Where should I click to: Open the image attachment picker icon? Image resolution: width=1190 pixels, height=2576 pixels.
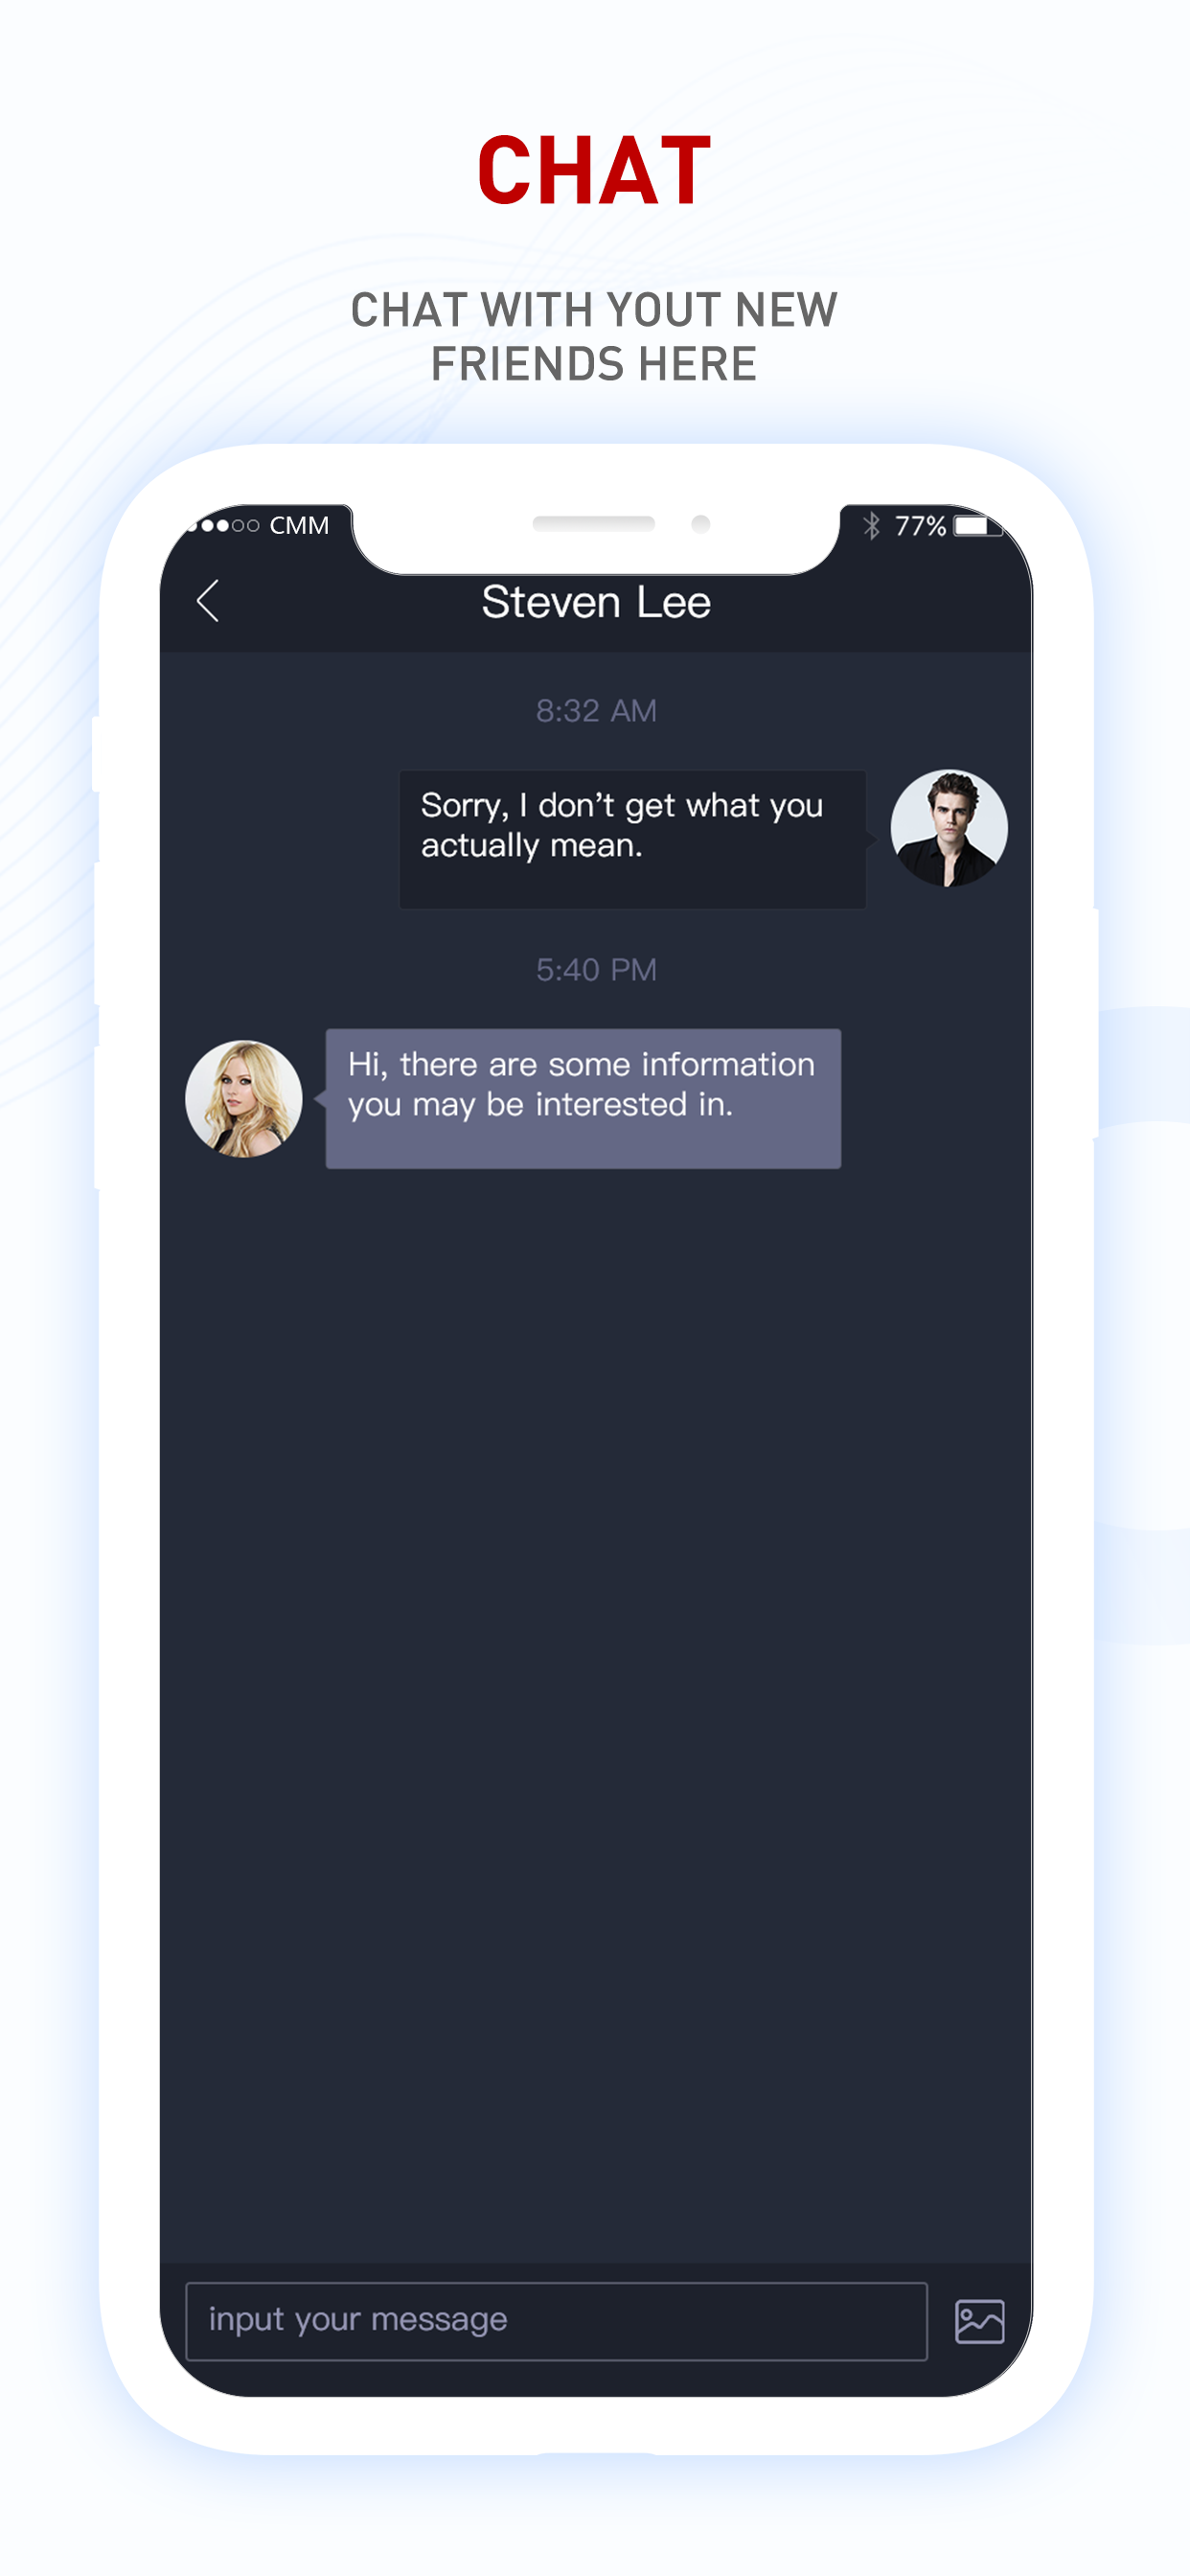click(x=979, y=2321)
